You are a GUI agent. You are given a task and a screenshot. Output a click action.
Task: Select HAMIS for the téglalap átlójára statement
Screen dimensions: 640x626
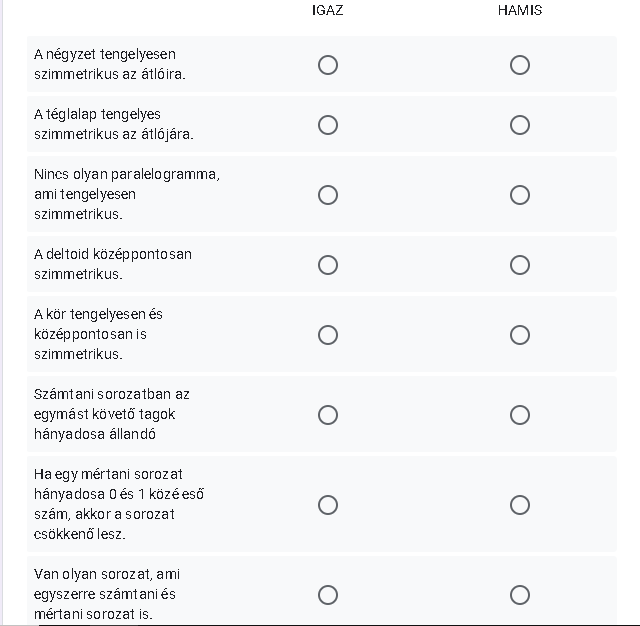click(x=520, y=125)
